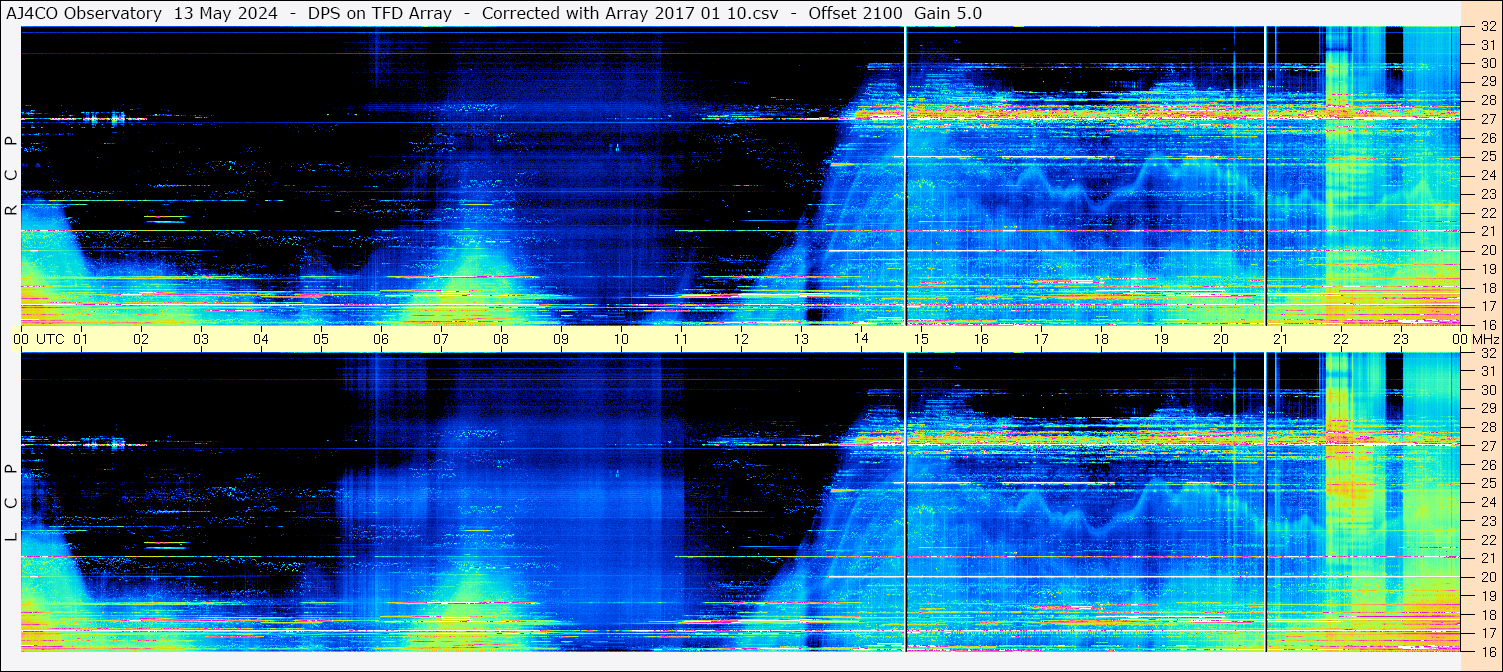
Task: Click the UTC label at axis start
Action: 50,339
